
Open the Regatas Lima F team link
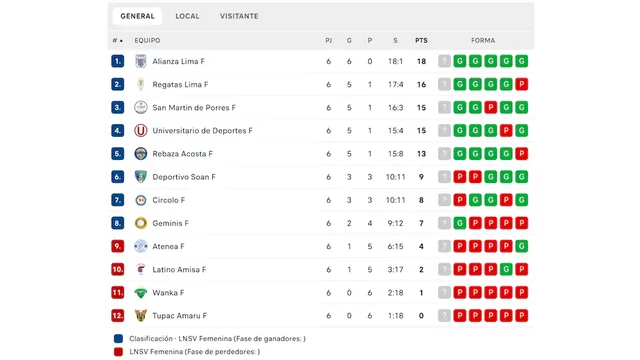click(x=180, y=84)
